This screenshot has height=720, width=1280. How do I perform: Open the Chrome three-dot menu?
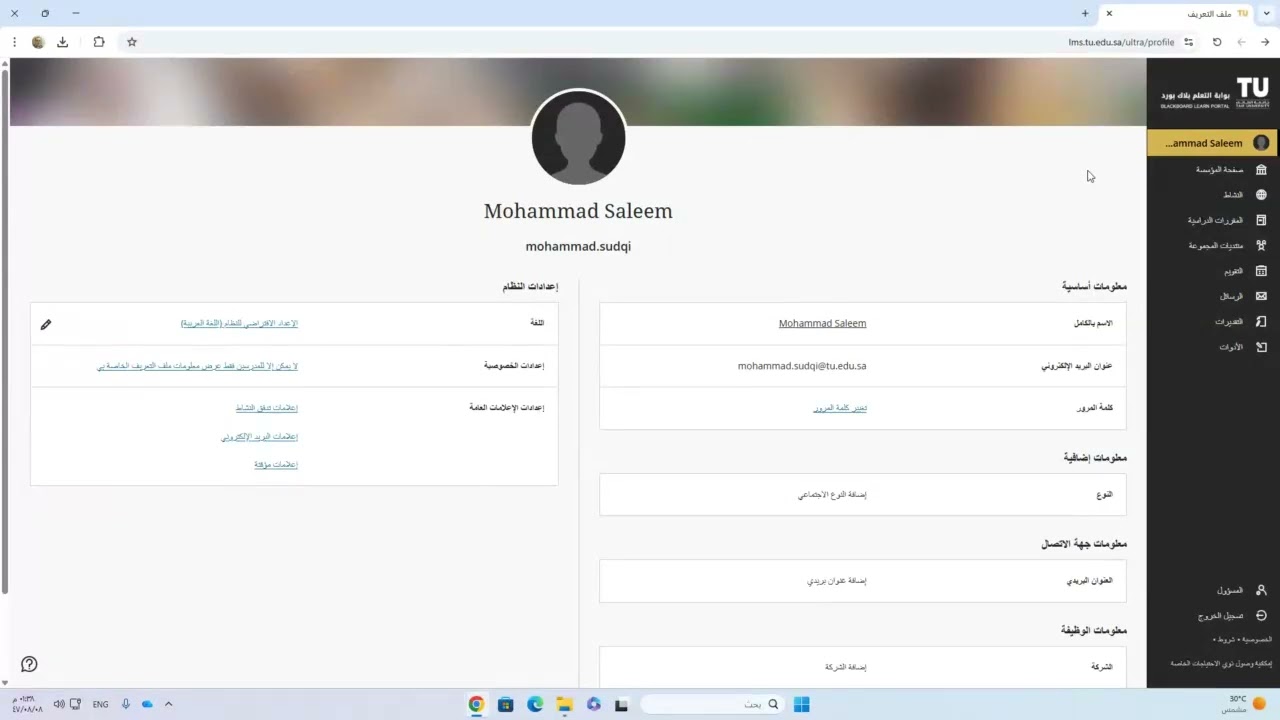[14, 42]
